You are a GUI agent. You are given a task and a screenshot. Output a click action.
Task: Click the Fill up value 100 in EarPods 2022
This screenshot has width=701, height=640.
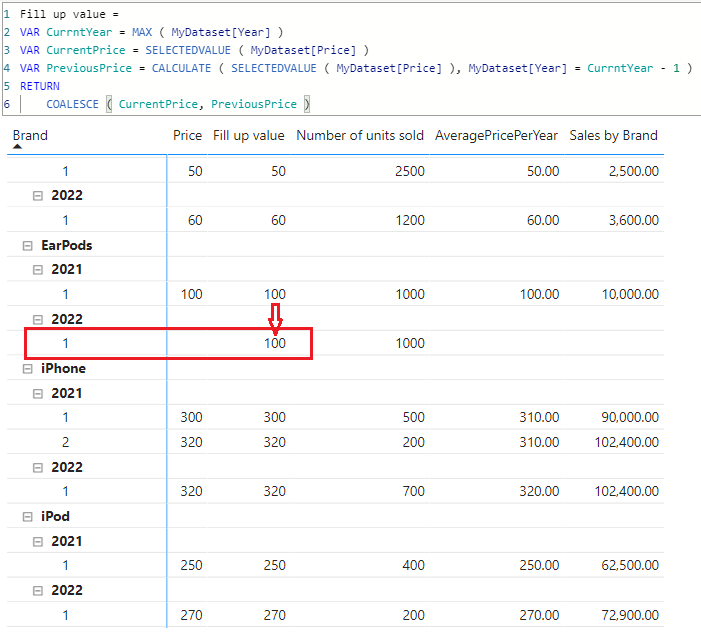(x=274, y=343)
